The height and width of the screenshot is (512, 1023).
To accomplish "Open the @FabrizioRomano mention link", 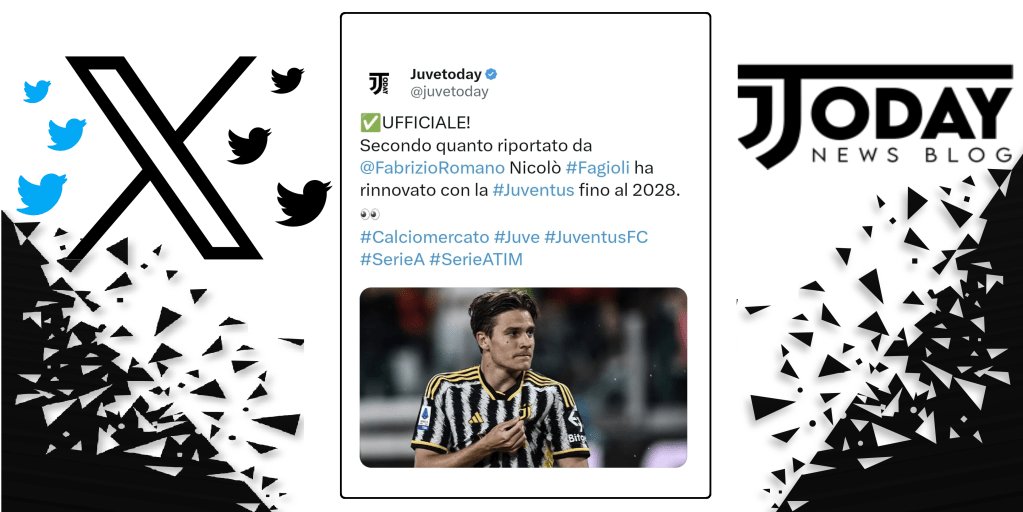I will (x=433, y=168).
